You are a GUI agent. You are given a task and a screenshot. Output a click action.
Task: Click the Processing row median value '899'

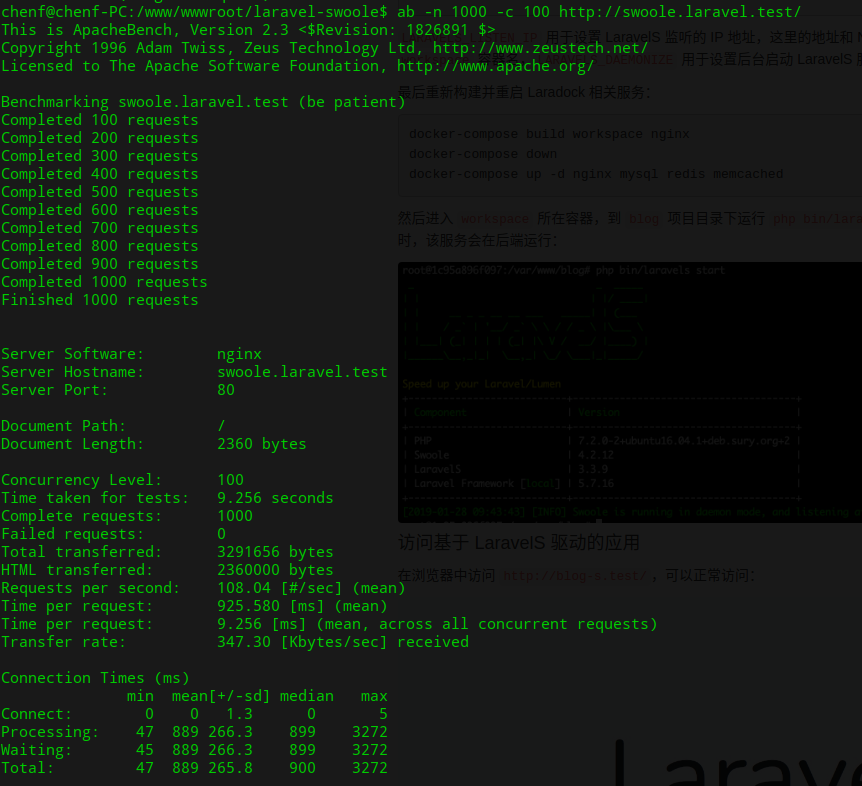pyautogui.click(x=302, y=733)
